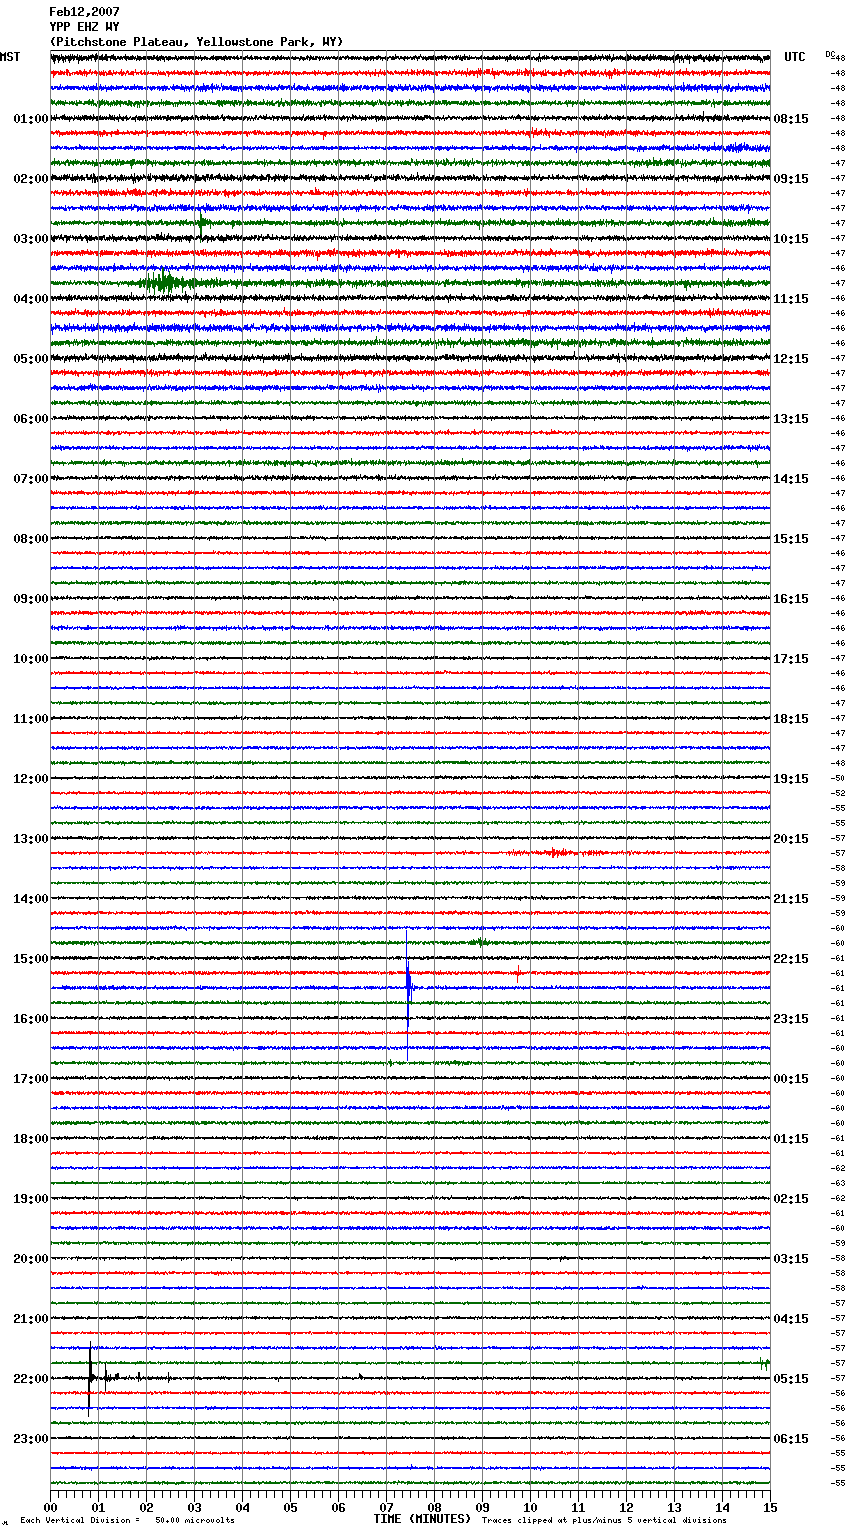Select the 14:15 UTC time label
This screenshot has height=1534, width=850.
[791, 479]
